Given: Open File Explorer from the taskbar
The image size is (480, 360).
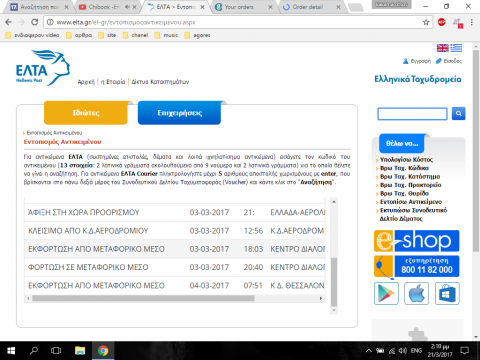Looking at the screenshot, I should coord(80,351).
